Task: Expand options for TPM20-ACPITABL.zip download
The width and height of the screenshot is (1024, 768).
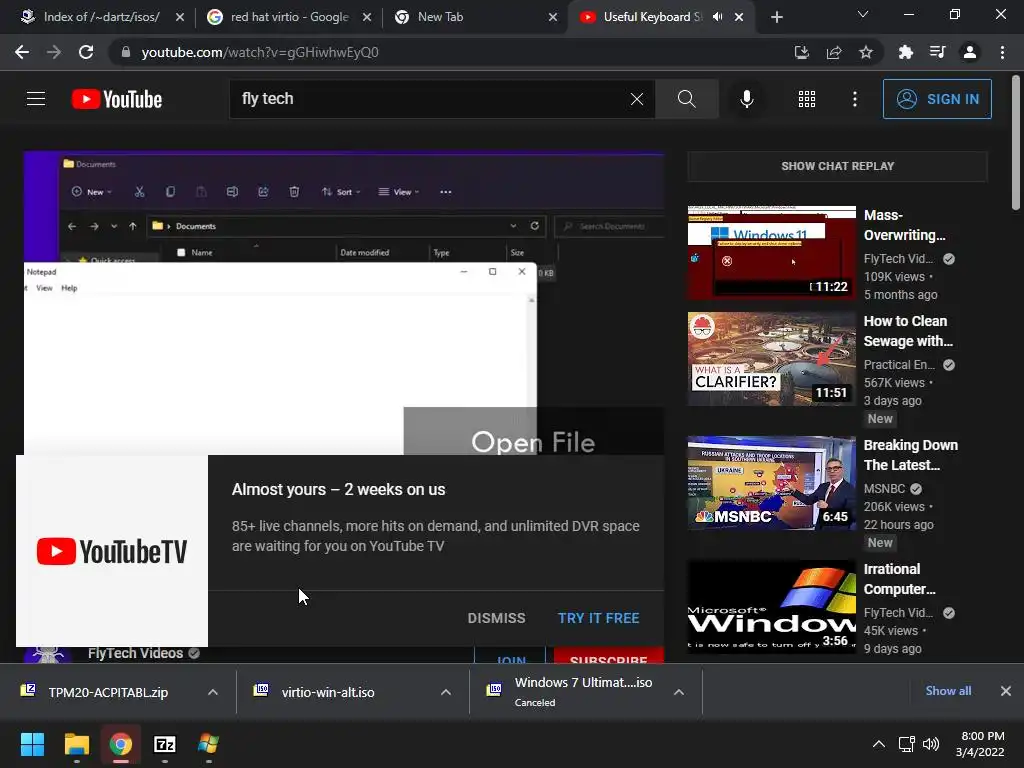Action: pos(213,692)
